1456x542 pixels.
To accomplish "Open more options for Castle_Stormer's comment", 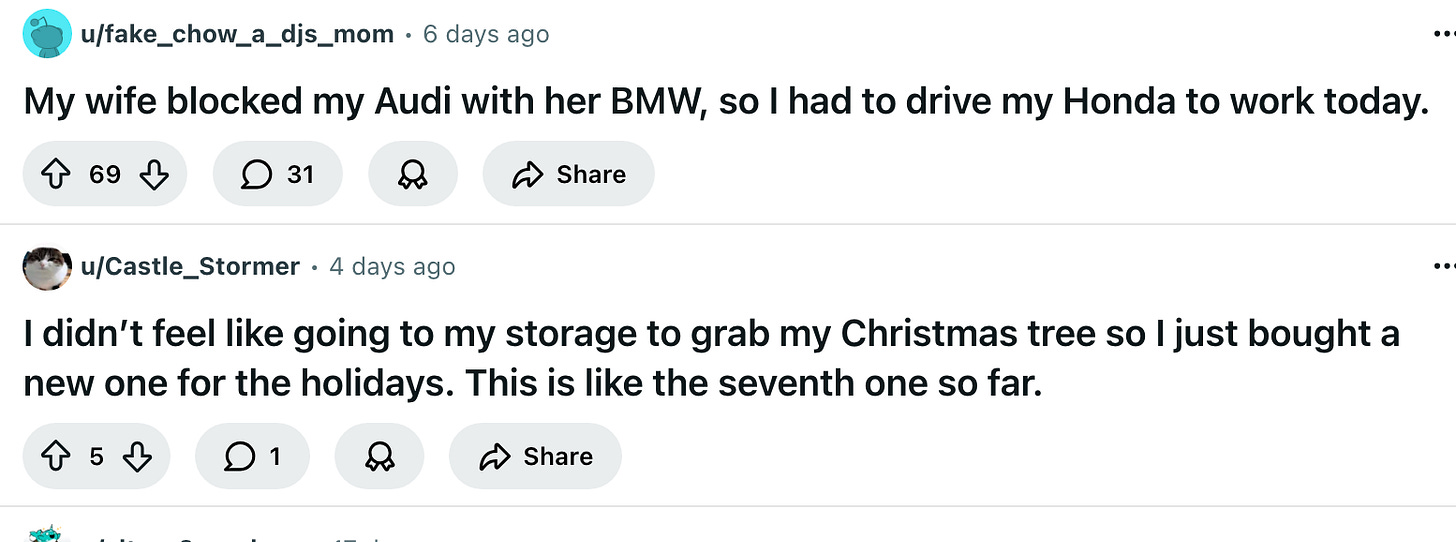I will (x=1443, y=267).
